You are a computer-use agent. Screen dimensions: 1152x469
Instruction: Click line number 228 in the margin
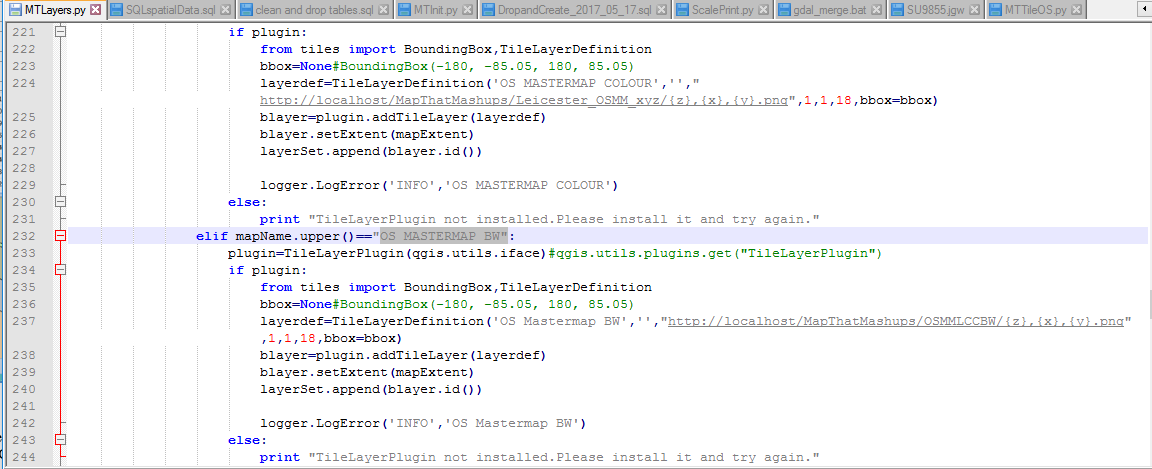click(25, 168)
